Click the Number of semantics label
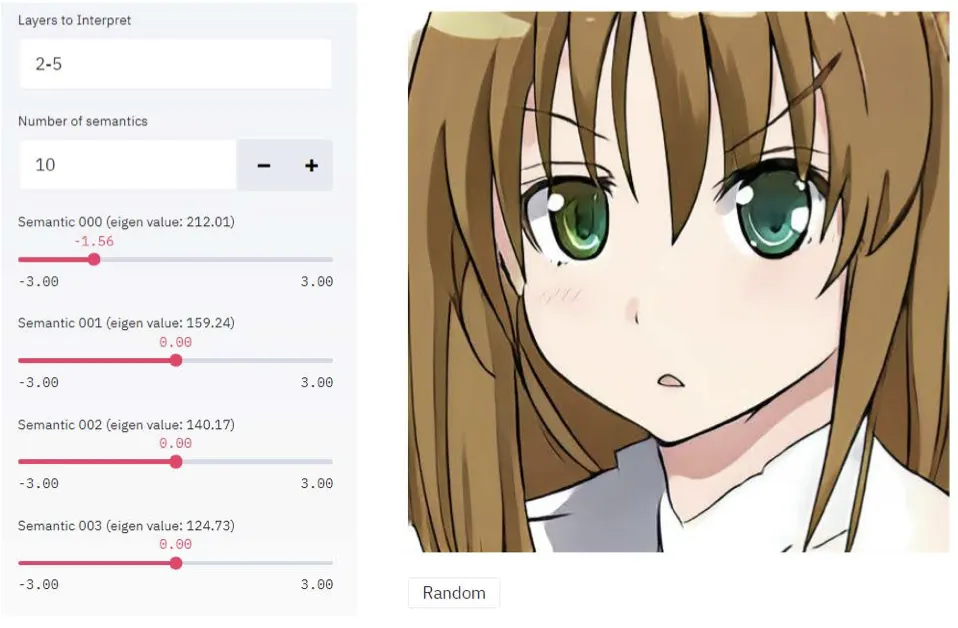Viewport: 958px width, 628px height. [x=82, y=121]
